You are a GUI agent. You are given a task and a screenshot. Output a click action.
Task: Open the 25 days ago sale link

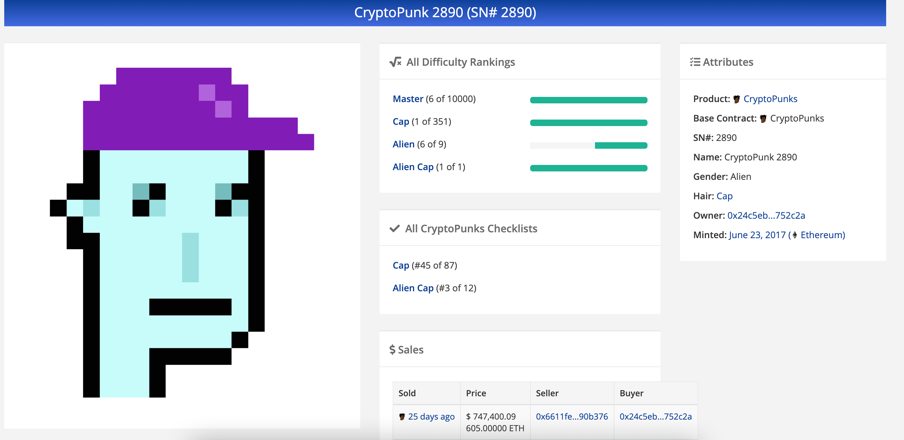click(x=431, y=417)
